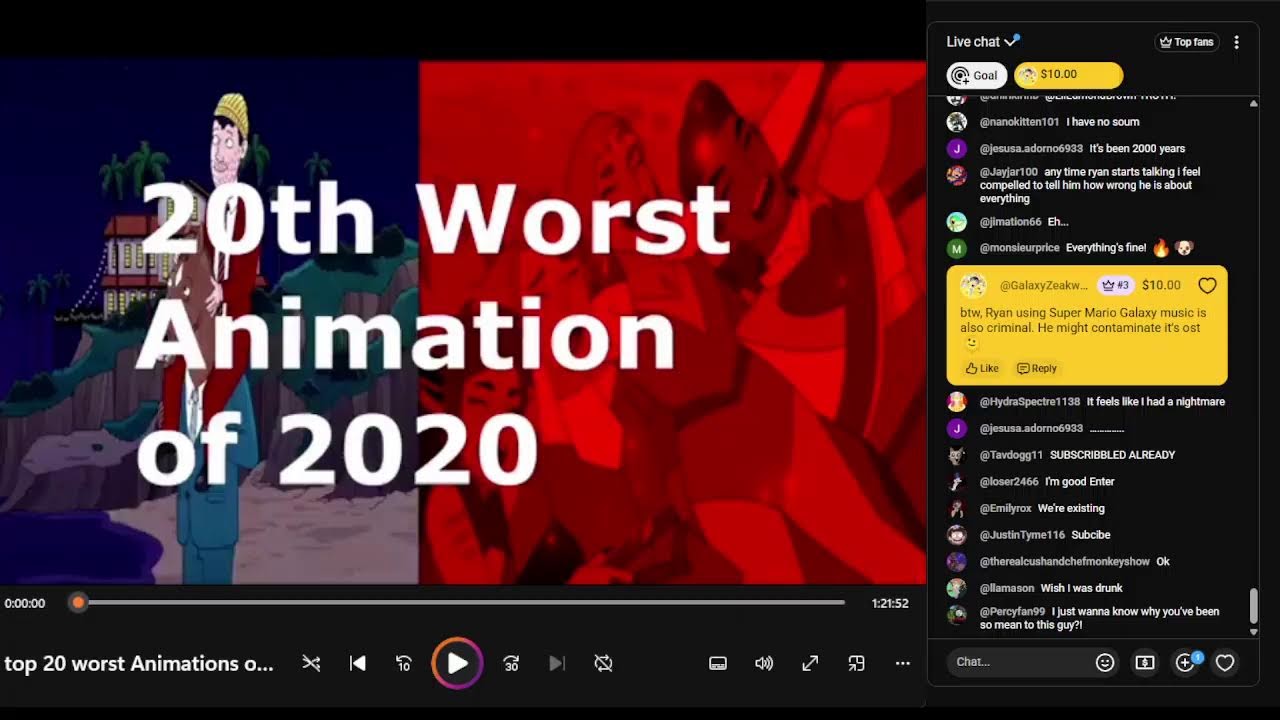Viewport: 1280px width, 720px height.
Task: Click the video title 'top 20 worst Animations'
Action: 139,663
